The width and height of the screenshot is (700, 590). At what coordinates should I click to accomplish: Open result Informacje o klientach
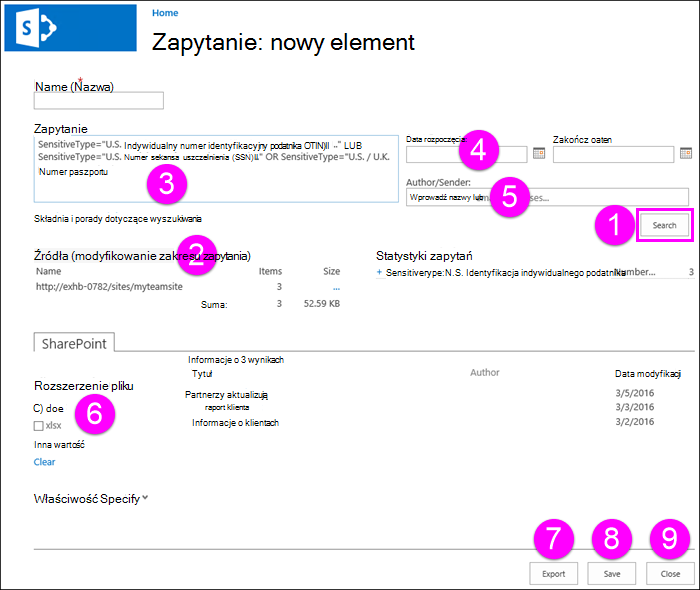pyautogui.click(x=235, y=423)
